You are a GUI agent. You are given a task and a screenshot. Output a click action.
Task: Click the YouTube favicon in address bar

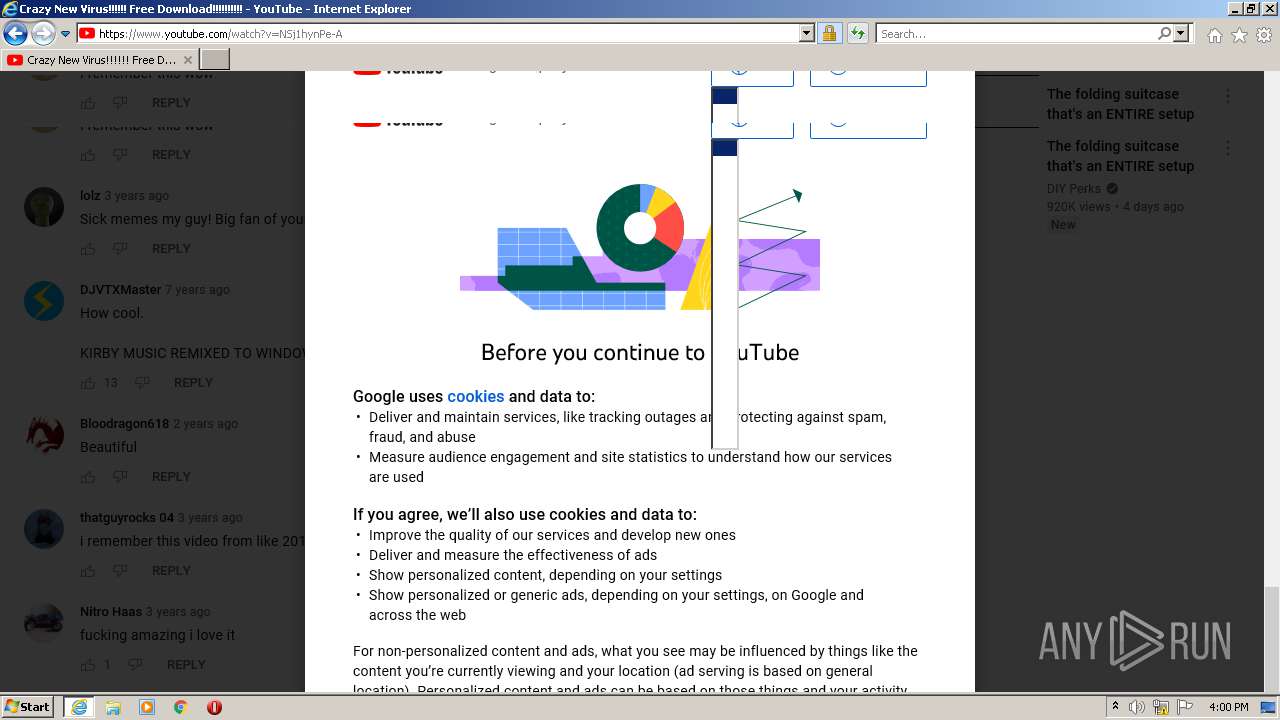[x=87, y=33]
